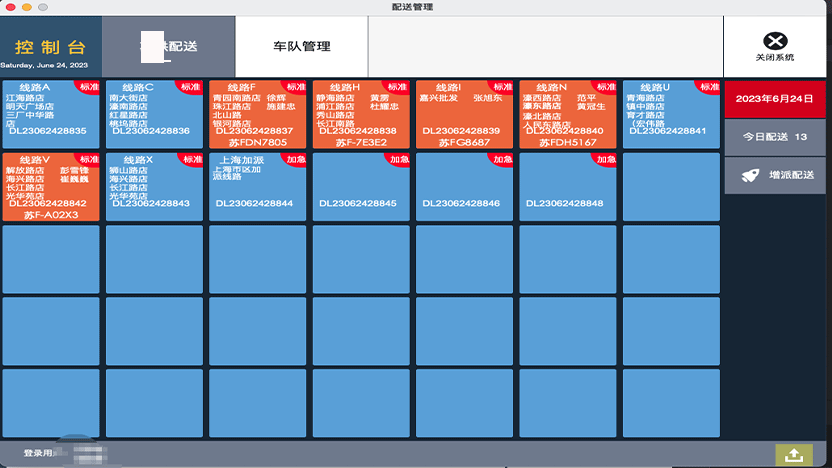
Task: Click store 狮山路店 on 线路X card
Action: coord(128,171)
